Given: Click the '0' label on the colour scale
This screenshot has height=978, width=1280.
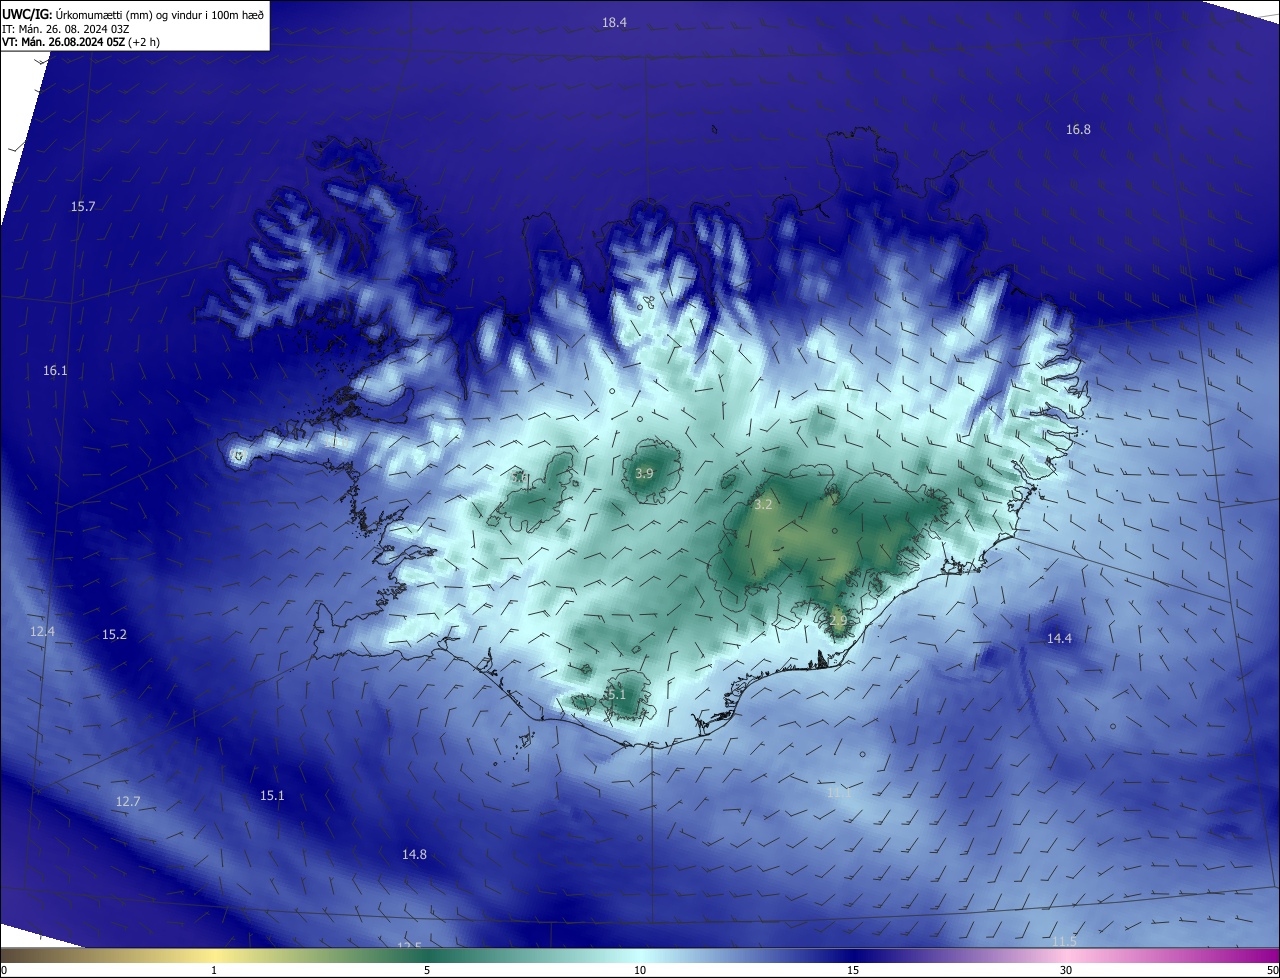Looking at the screenshot, I should [x=4, y=970].
